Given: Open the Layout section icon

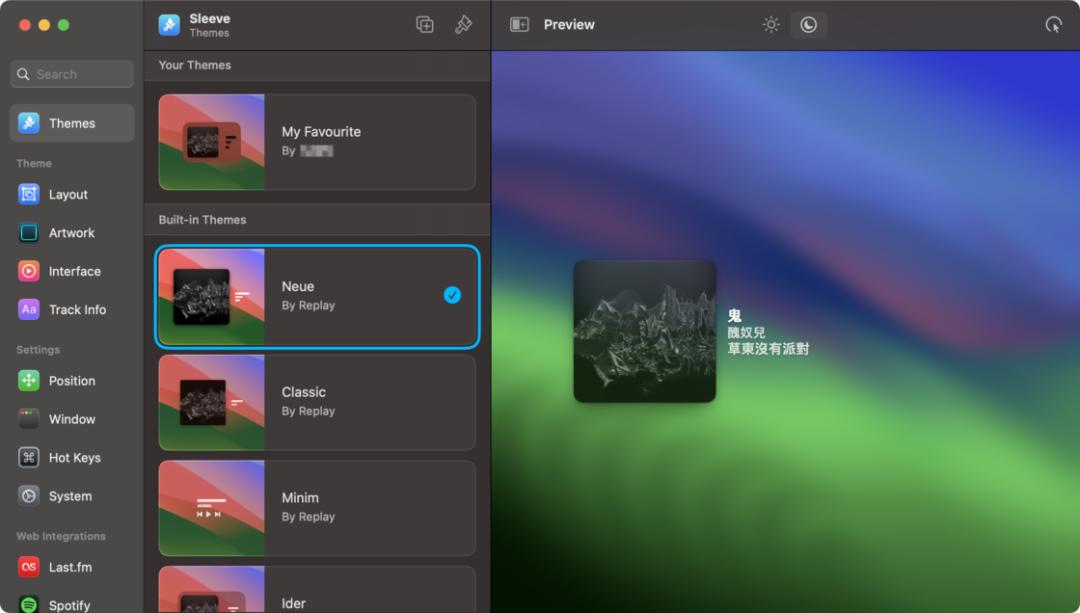Looking at the screenshot, I should pyautogui.click(x=29, y=194).
